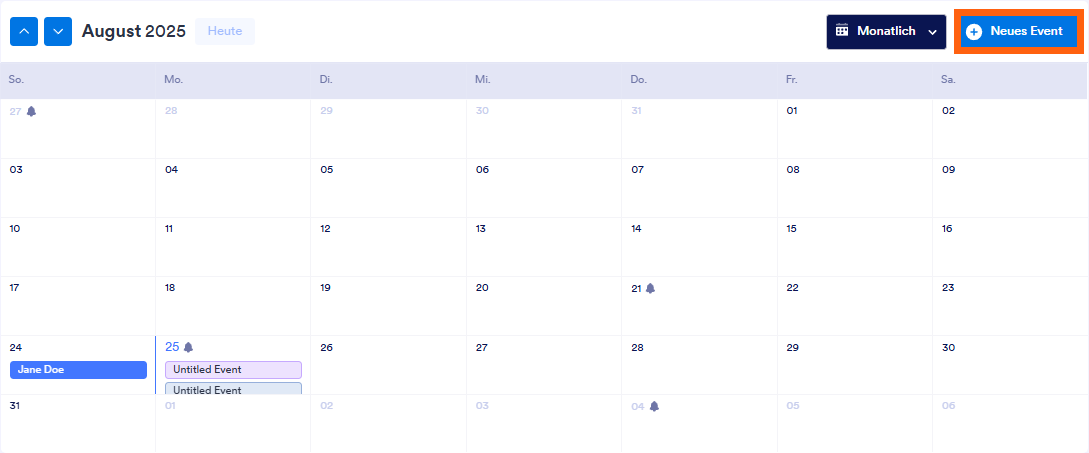Click the August 2025 month title
This screenshot has width=1089, height=453.
tap(134, 31)
